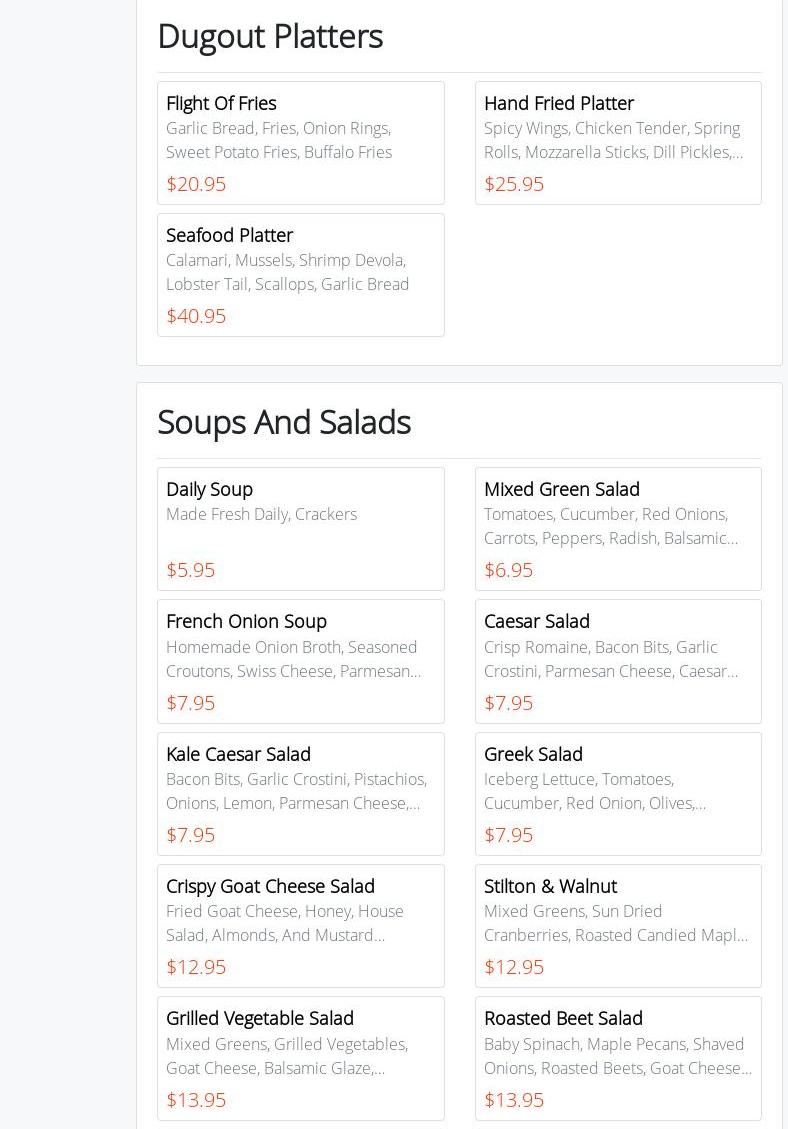Image resolution: width=788 pixels, height=1129 pixels.
Task: Click the $40.95 Seafood Platter price
Action: coord(196,316)
